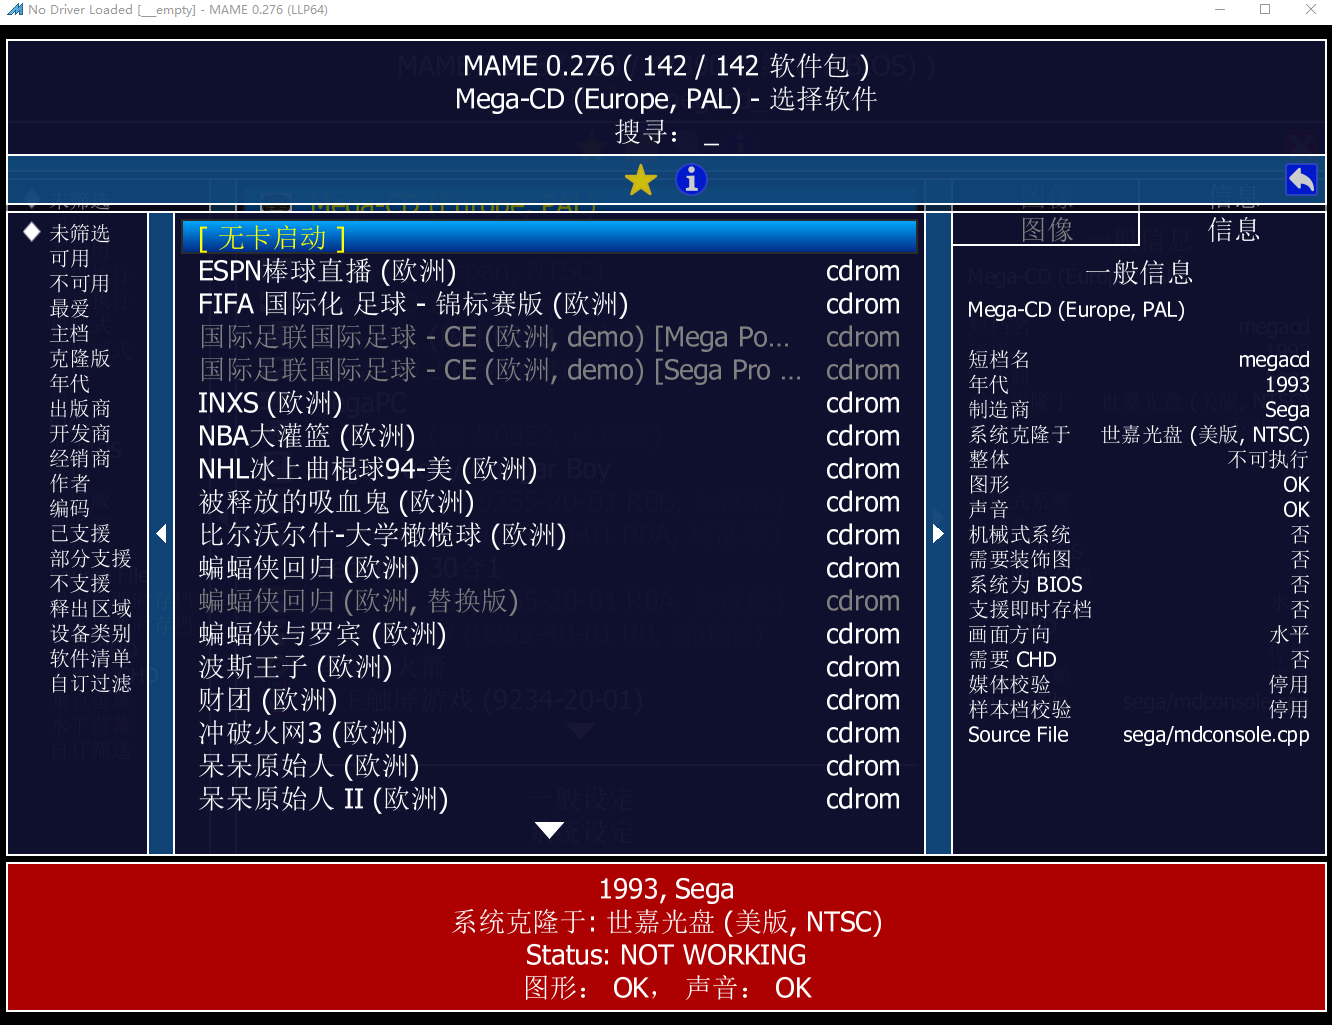Select the 年代 filter

click(70, 383)
